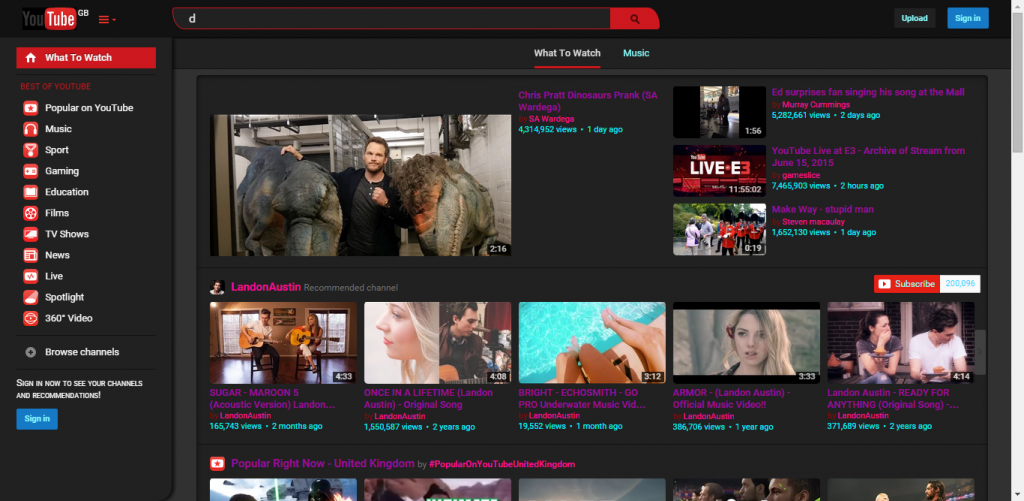Click the Browse channels plus icon

coord(30,352)
